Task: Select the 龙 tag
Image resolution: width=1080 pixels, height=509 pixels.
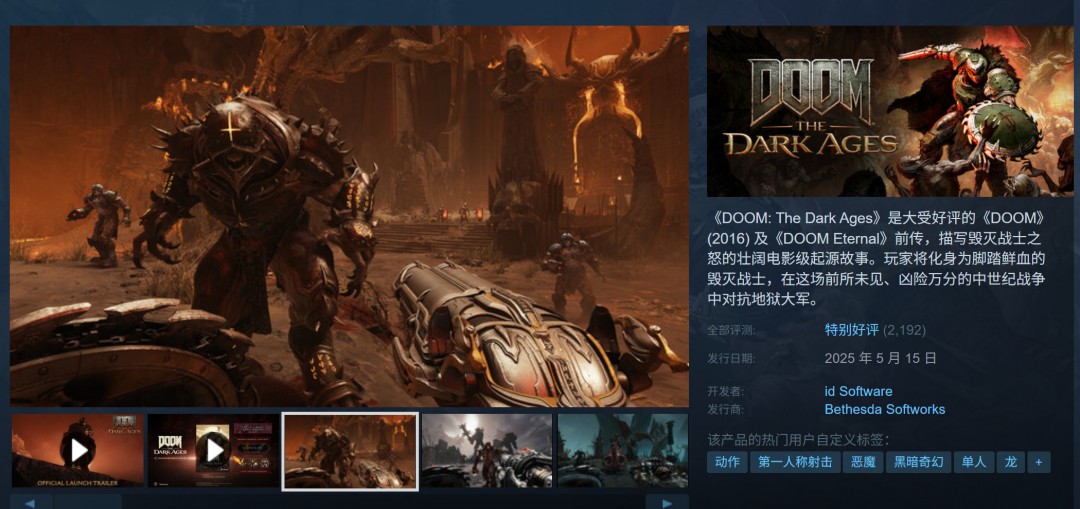Action: coord(1011,462)
